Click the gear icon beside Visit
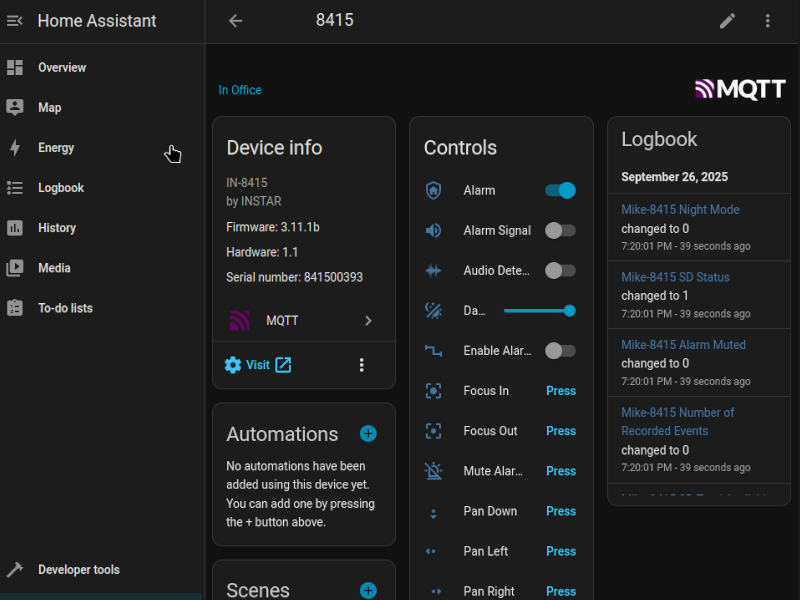 pyautogui.click(x=233, y=365)
